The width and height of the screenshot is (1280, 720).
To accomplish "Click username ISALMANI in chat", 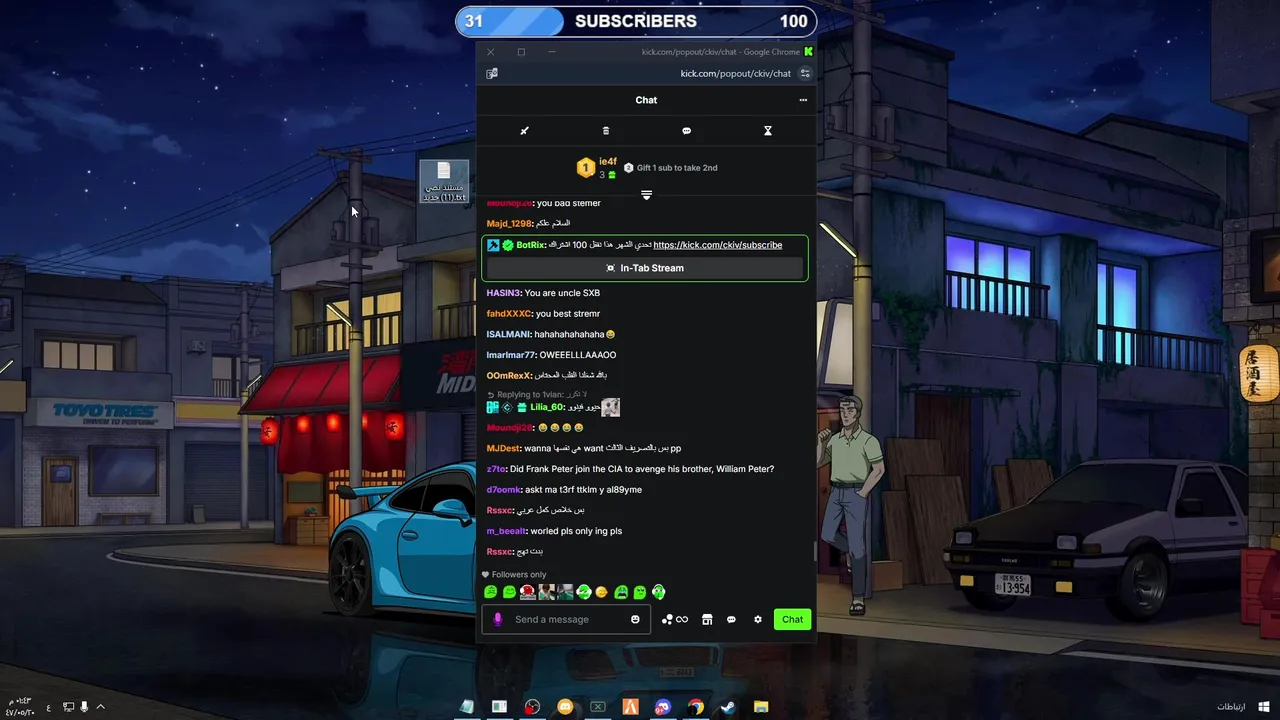I will point(508,334).
